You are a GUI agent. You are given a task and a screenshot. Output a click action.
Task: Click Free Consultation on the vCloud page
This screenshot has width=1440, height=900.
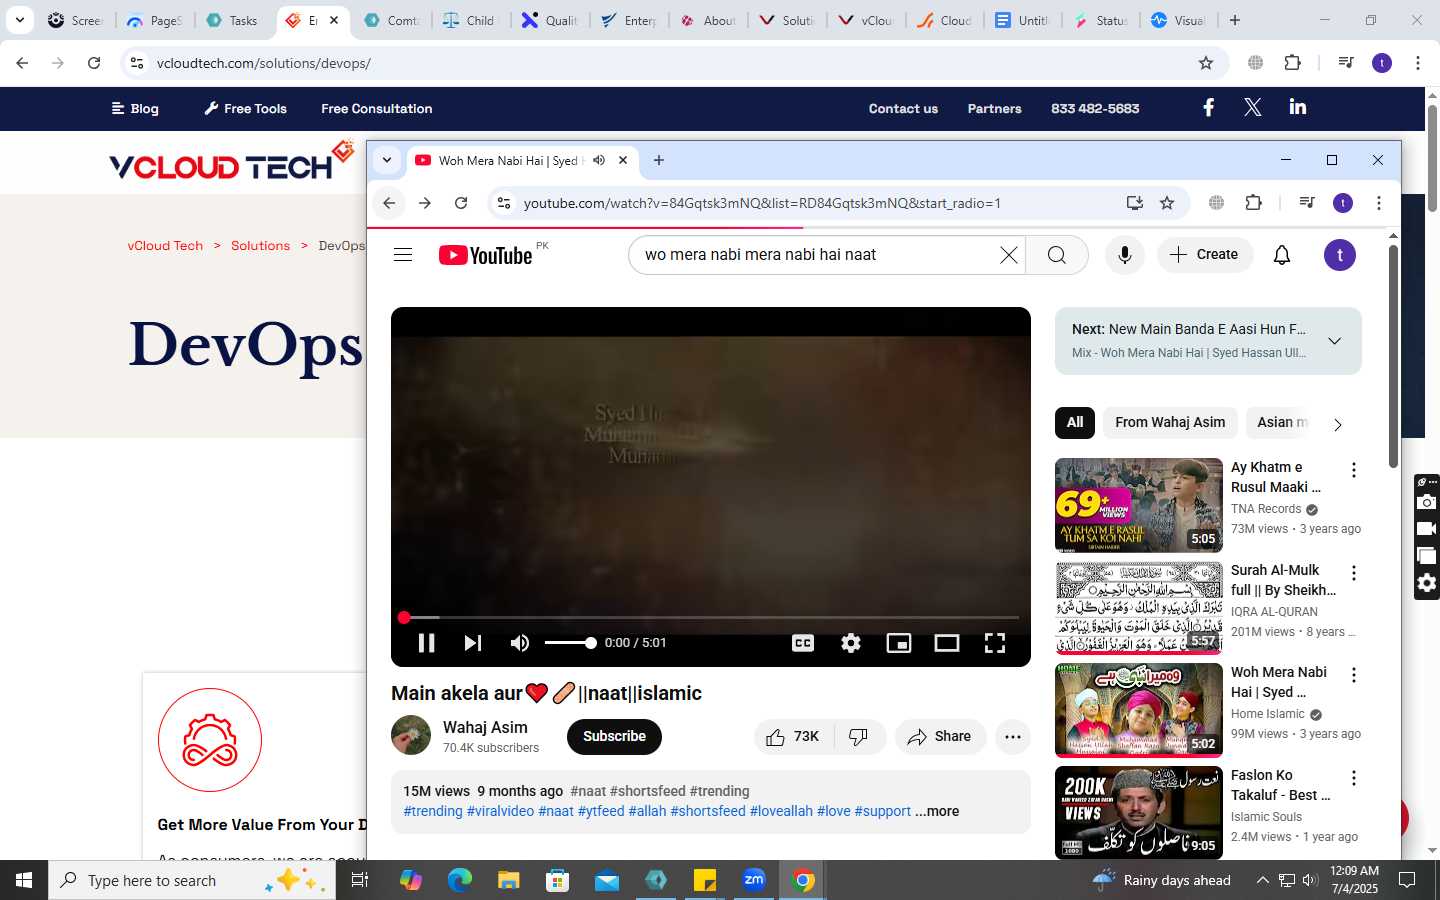pyautogui.click(x=377, y=109)
